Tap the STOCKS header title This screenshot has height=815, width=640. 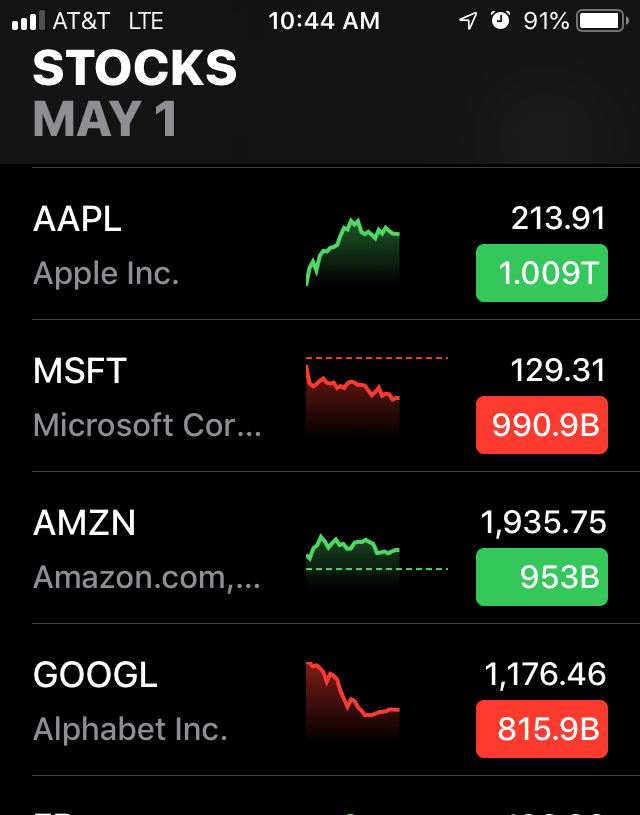point(135,68)
